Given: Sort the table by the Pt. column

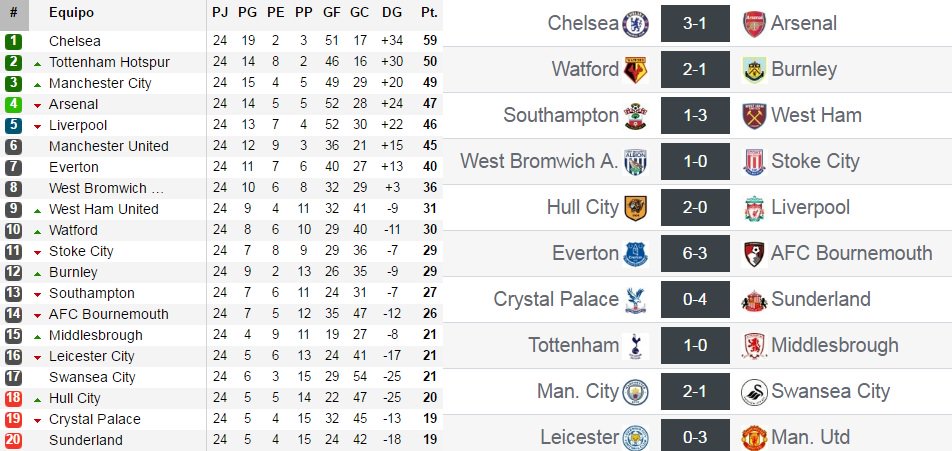Looking at the screenshot, I should tap(430, 13).
